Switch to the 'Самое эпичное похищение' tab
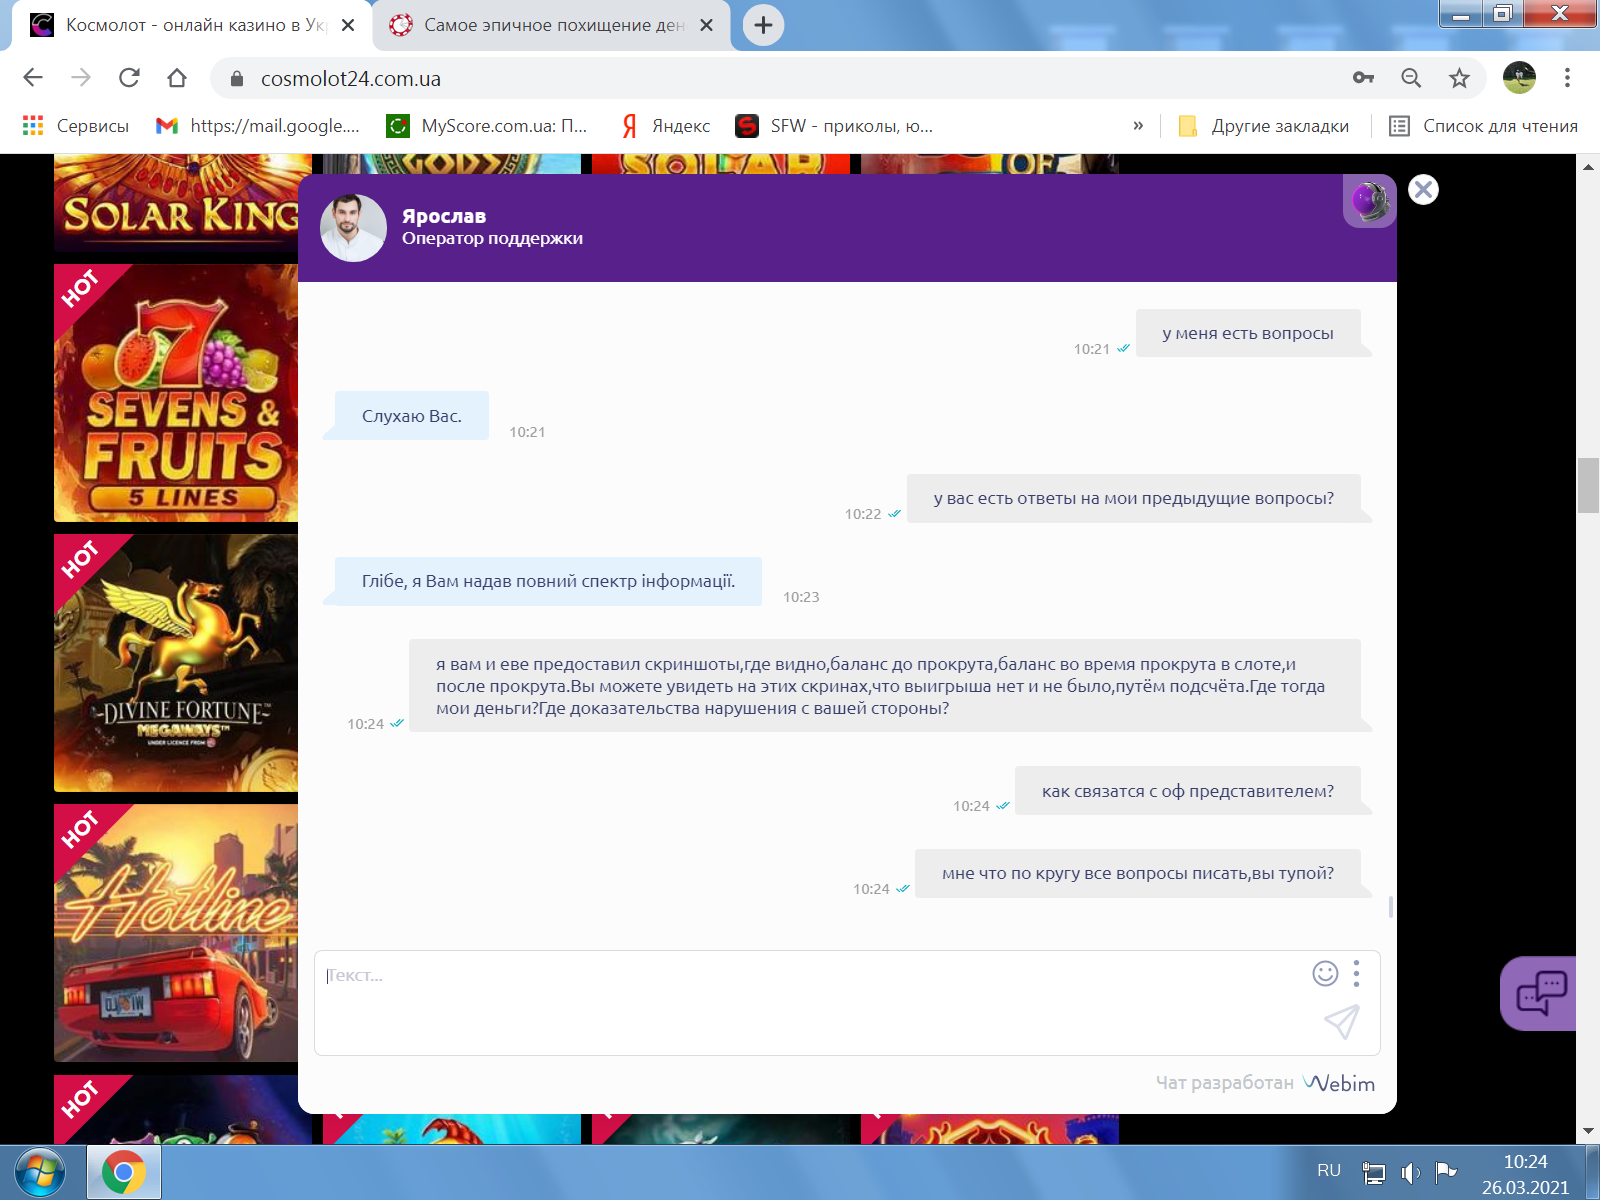1600x1200 pixels. (x=552, y=25)
